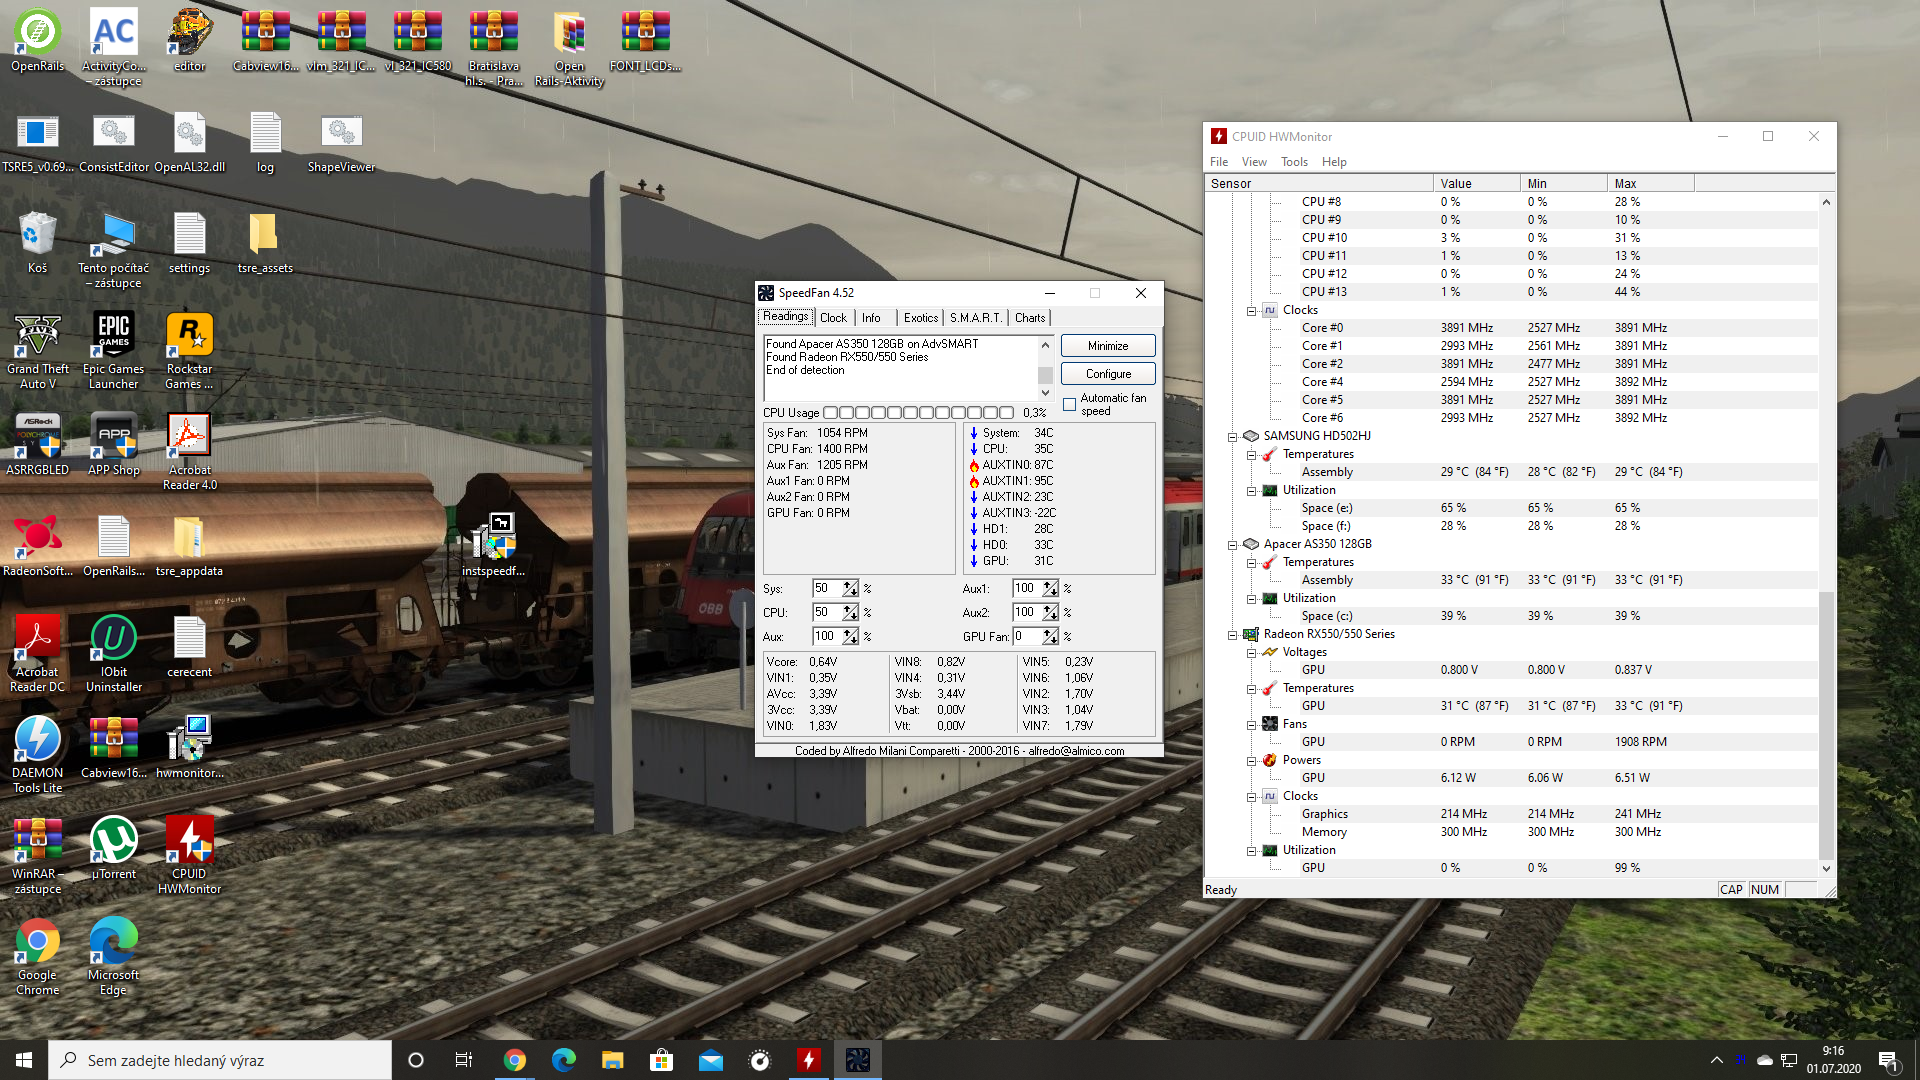The image size is (1920, 1080).
Task: Collapse the Radeon RX550/550 Series node
Action: 1233,635
